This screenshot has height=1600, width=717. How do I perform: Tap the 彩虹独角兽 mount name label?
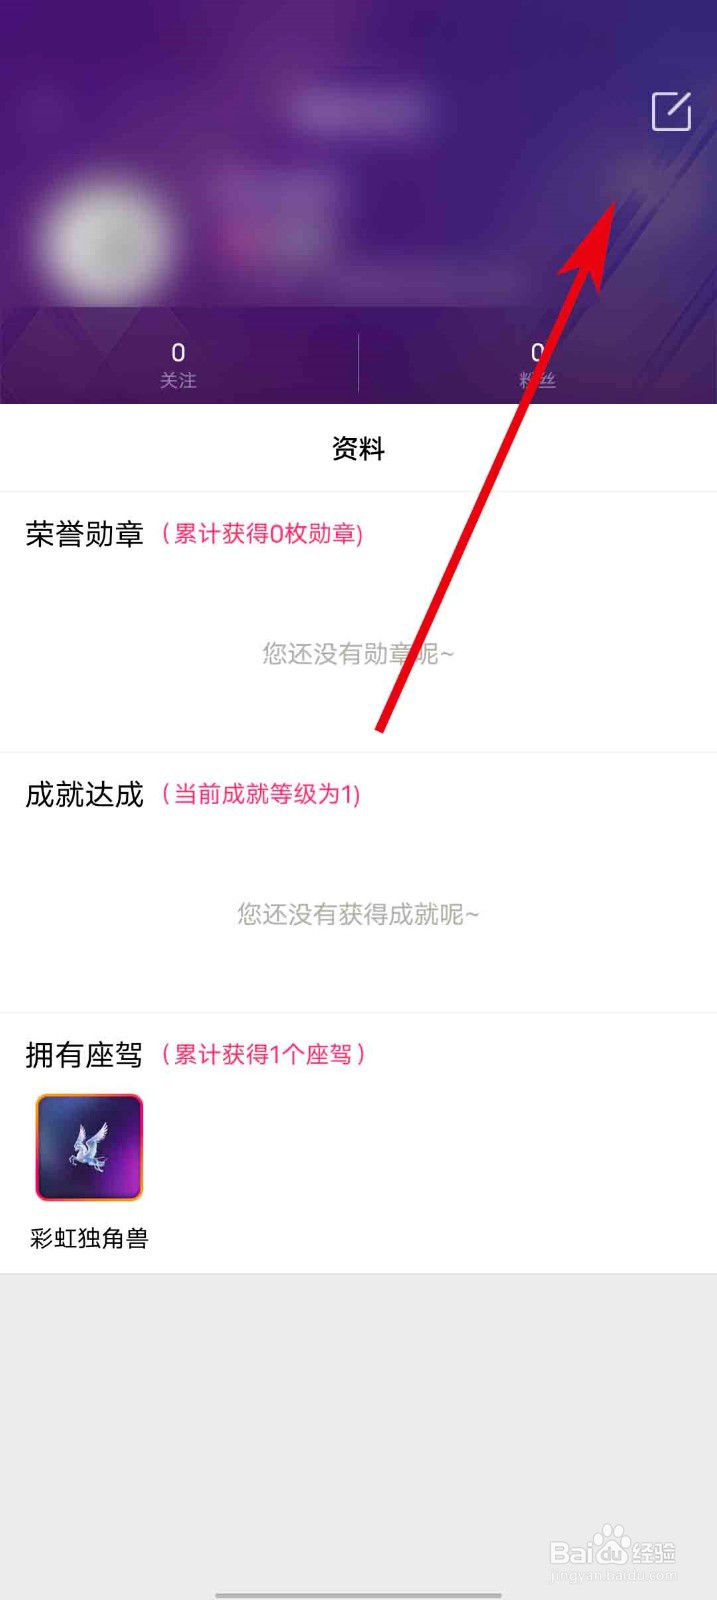(89, 1239)
